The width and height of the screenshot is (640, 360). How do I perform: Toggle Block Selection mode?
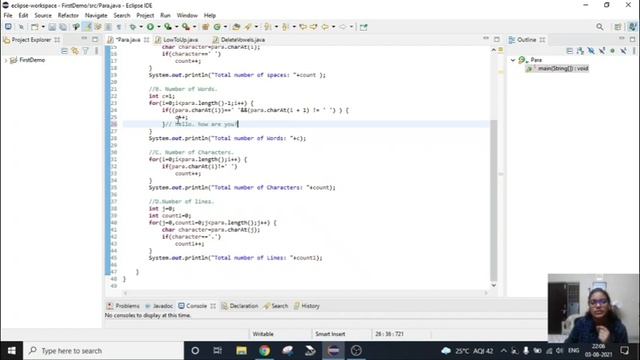click(x=108, y=27)
